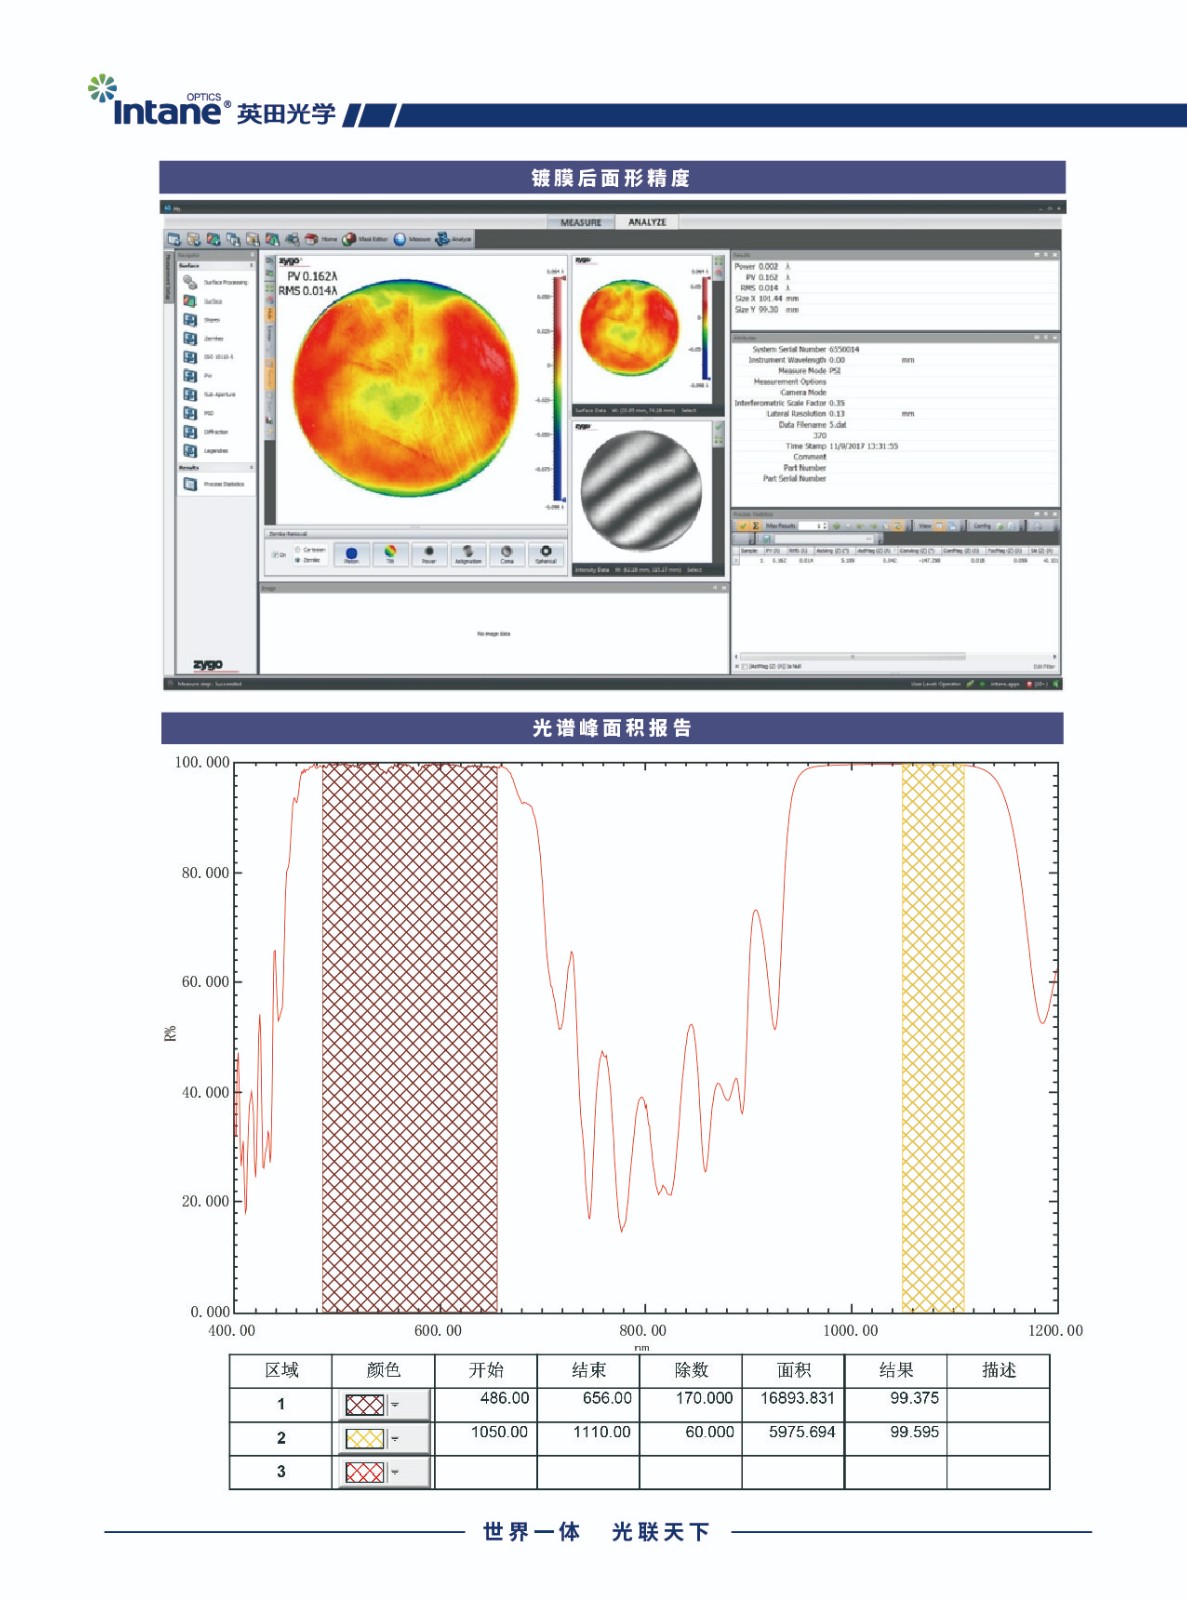Click the statistics table horizontal scrollbar

pyautogui.click(x=852, y=657)
